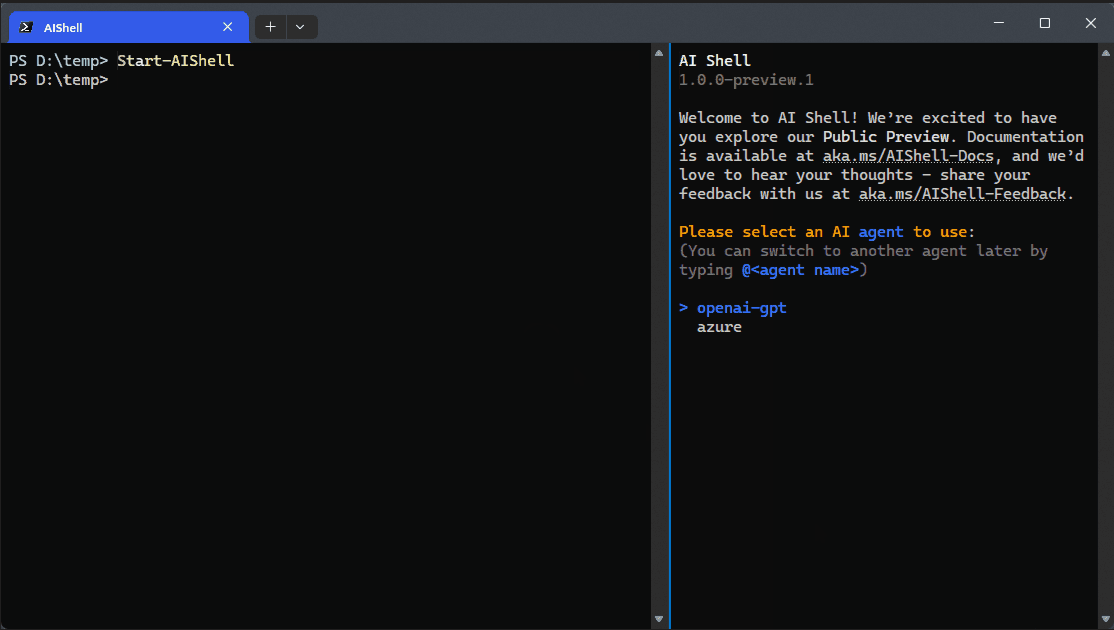Click the blue divider between panes

click(x=670, y=336)
